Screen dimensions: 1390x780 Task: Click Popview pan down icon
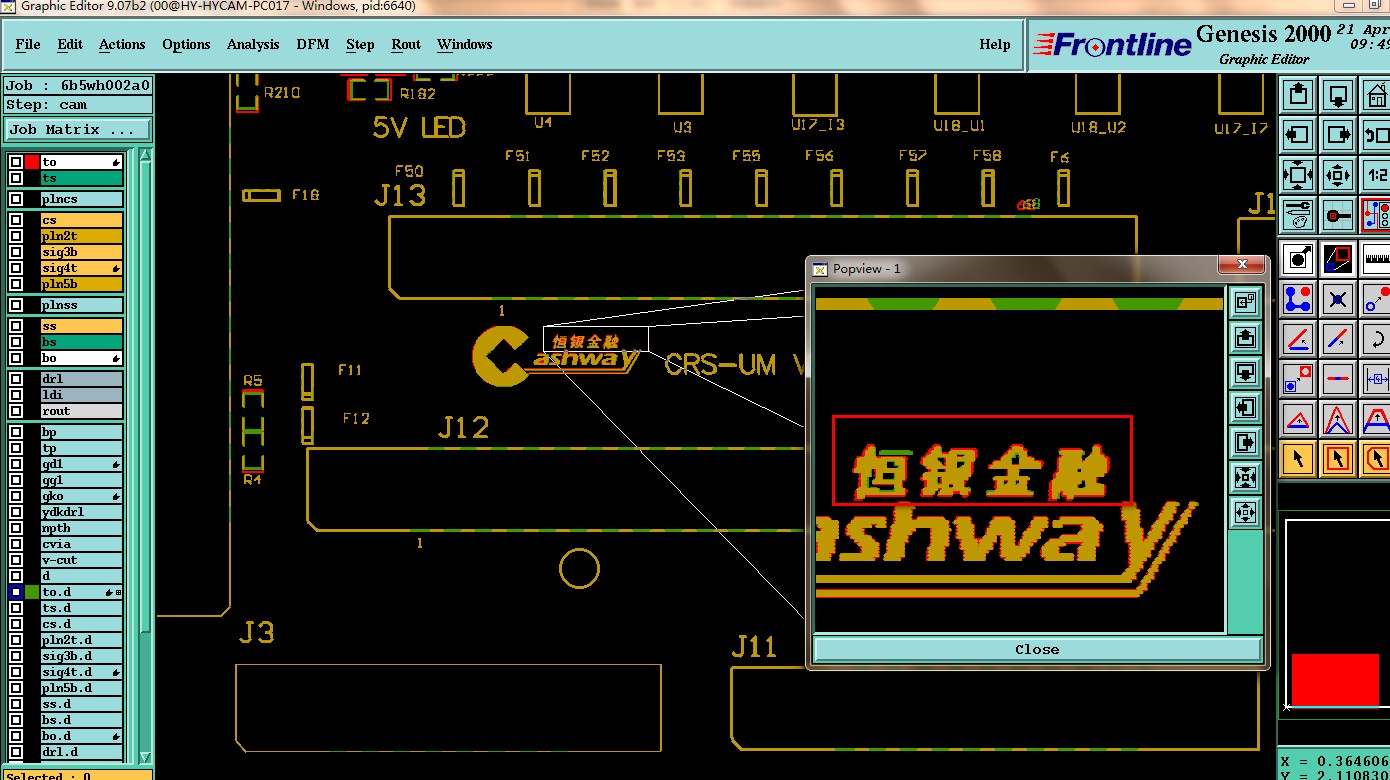(1245, 372)
